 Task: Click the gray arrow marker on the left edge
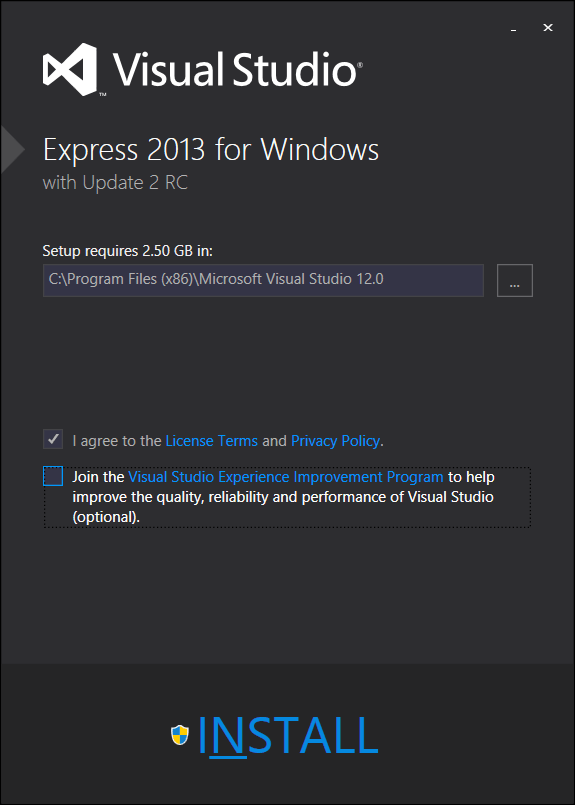pos(12,148)
